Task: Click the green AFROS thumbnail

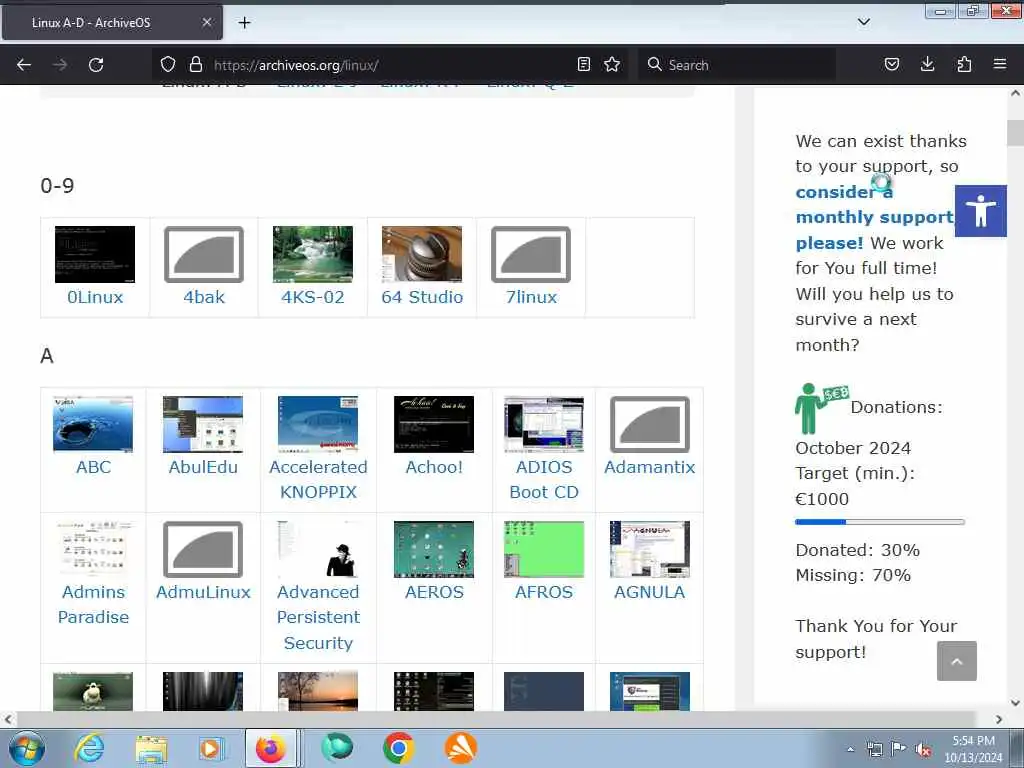Action: [x=544, y=549]
